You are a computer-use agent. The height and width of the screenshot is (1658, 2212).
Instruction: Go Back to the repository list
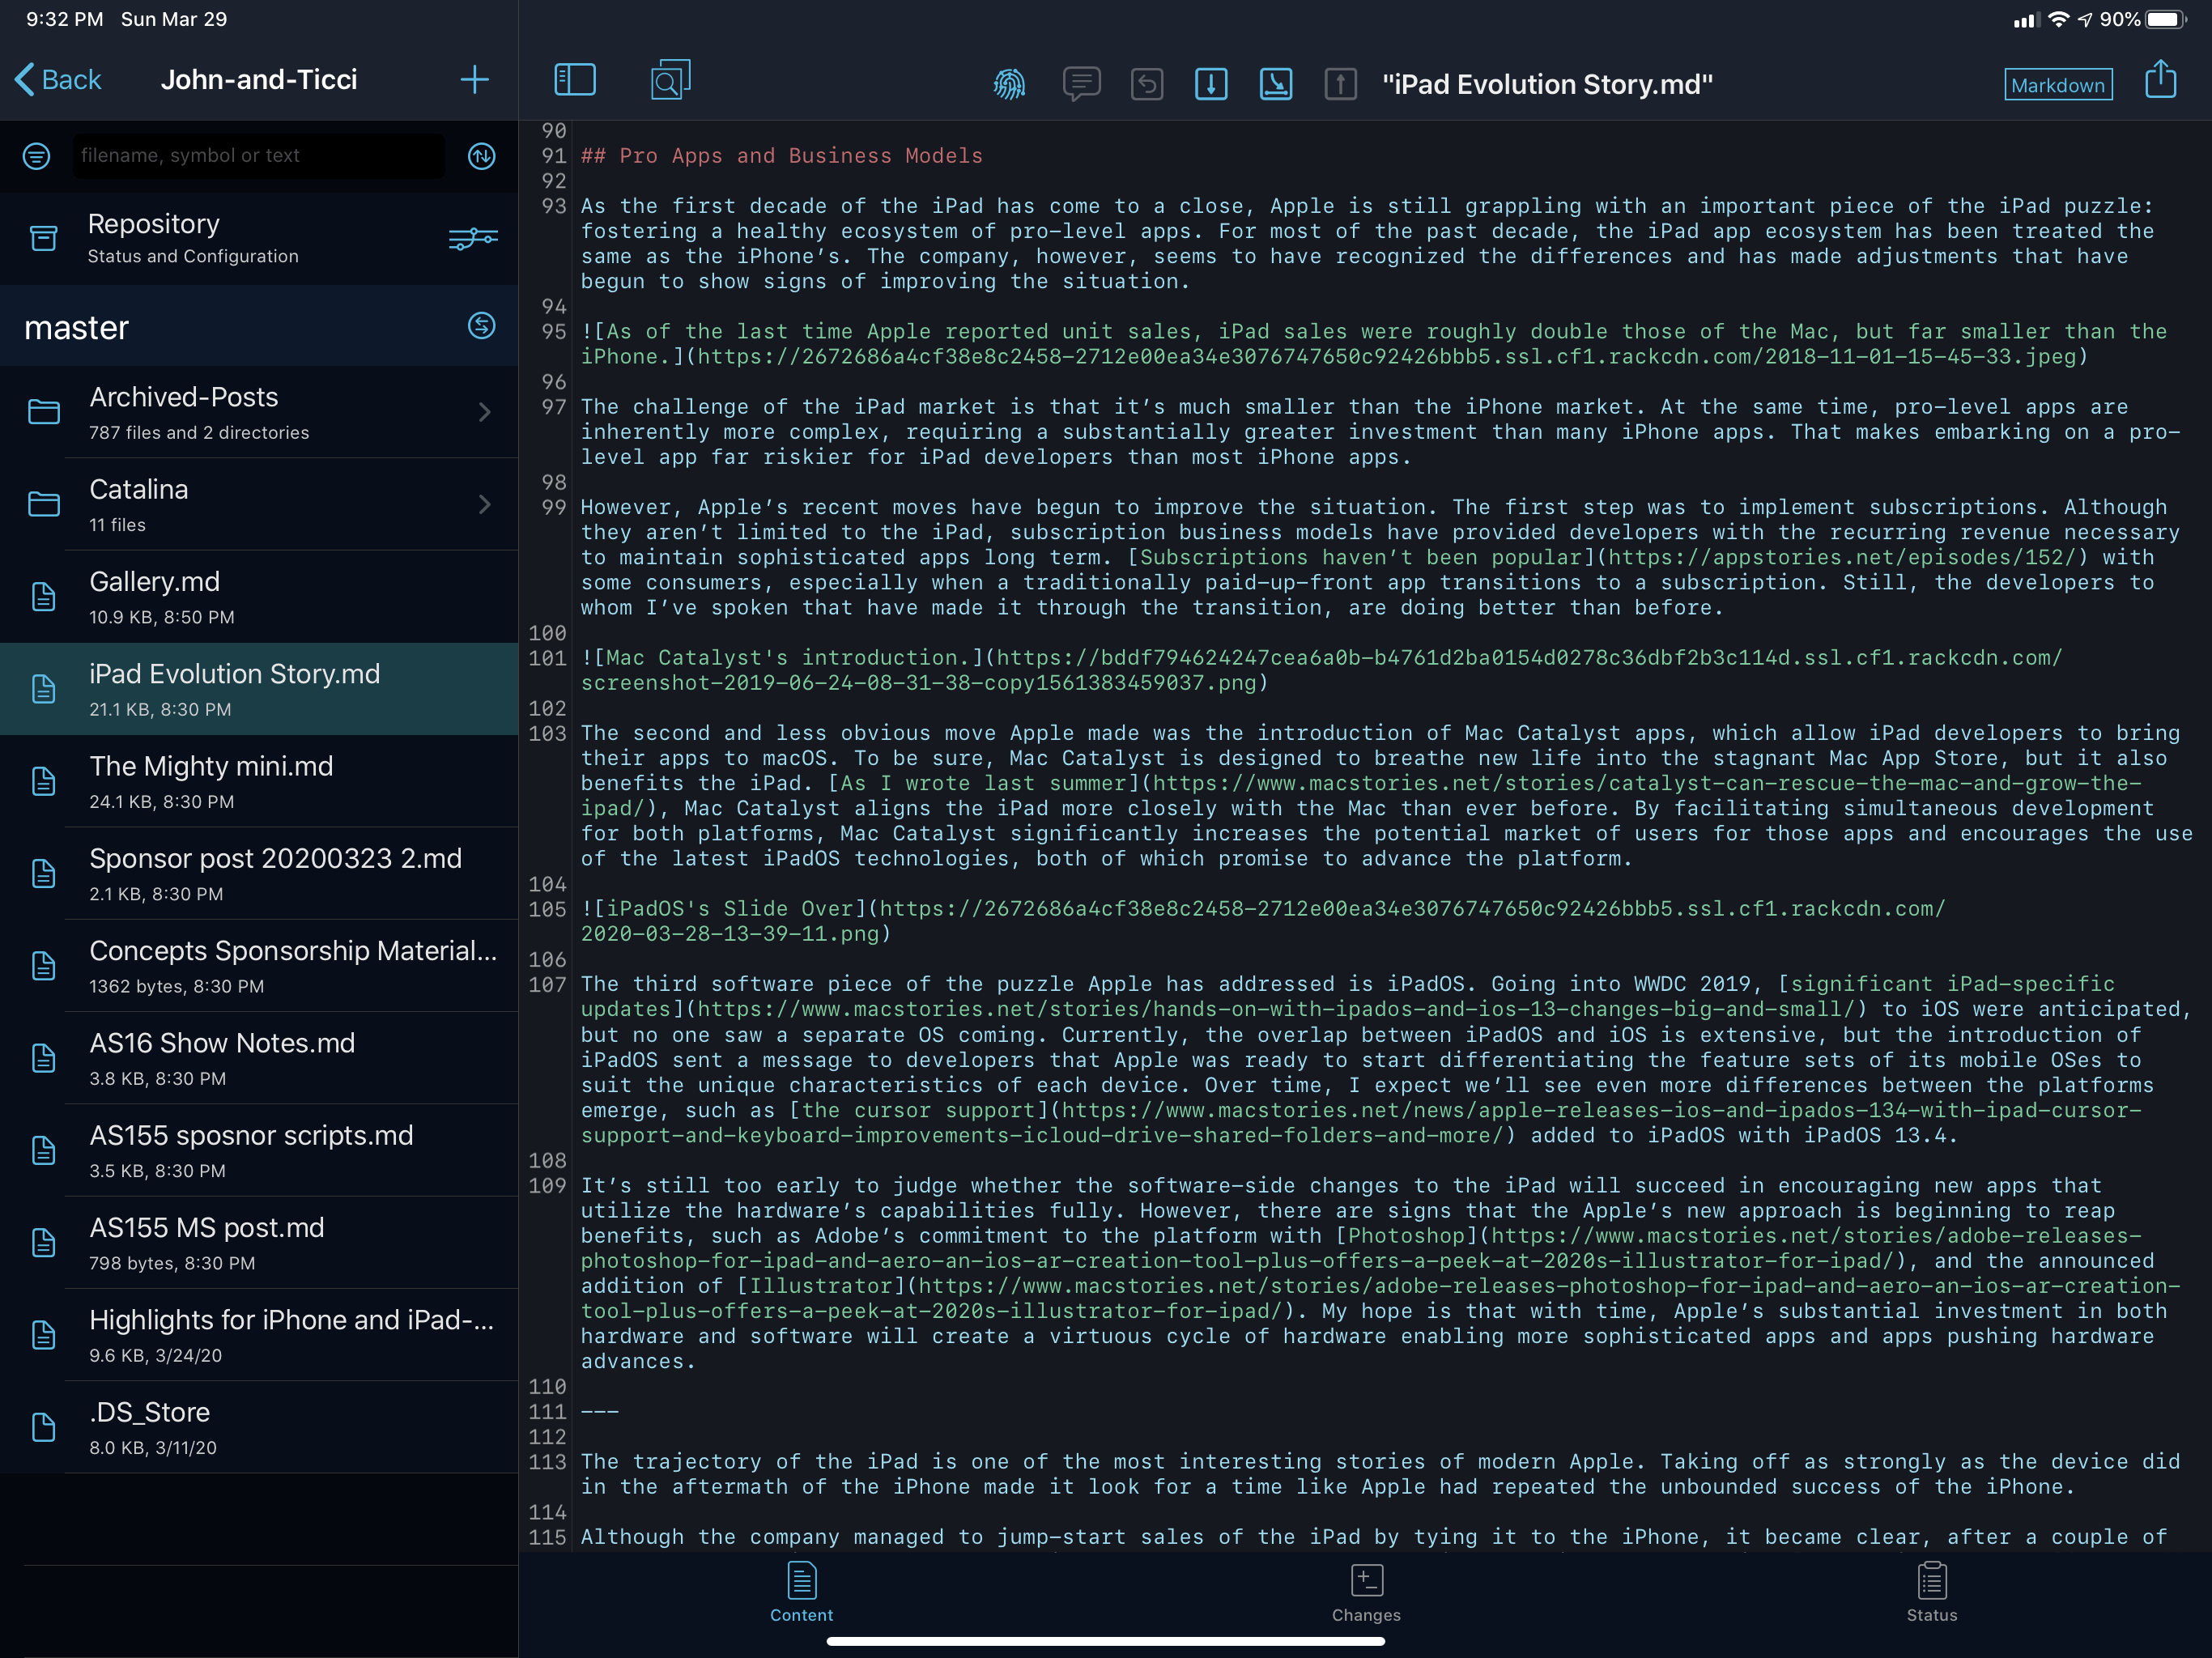(x=59, y=80)
